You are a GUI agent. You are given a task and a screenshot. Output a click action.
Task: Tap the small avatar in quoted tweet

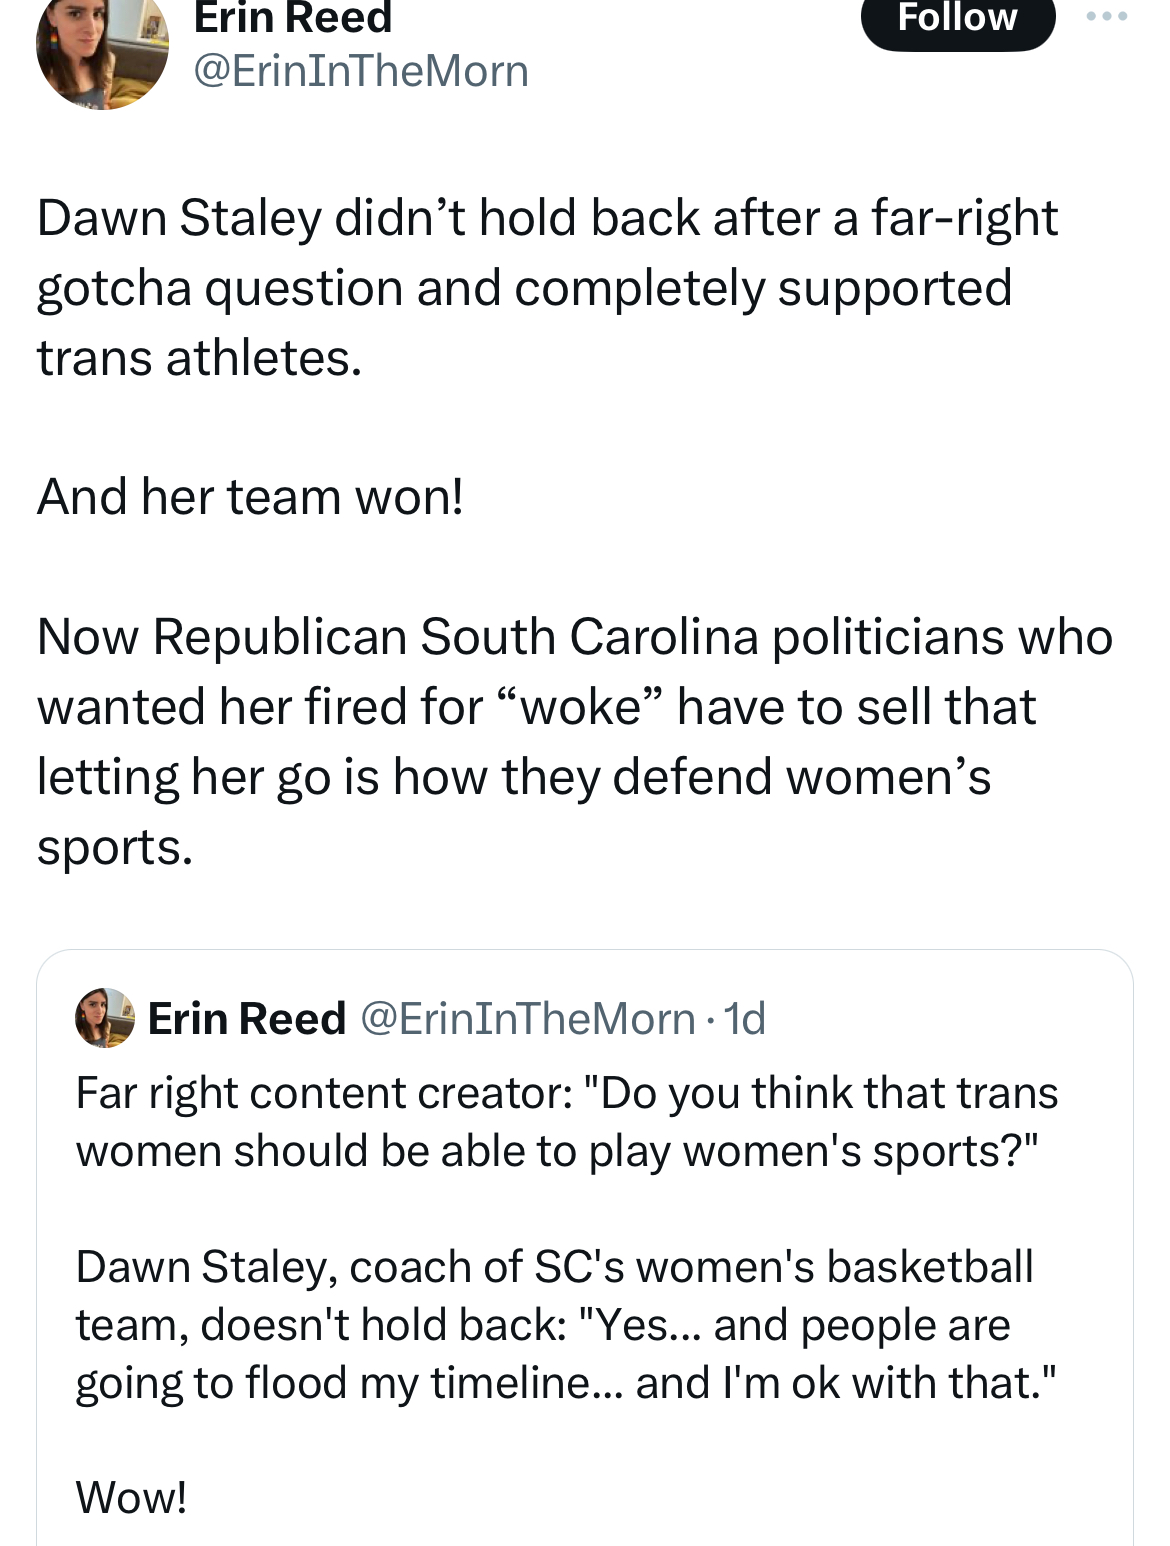coord(105,1018)
